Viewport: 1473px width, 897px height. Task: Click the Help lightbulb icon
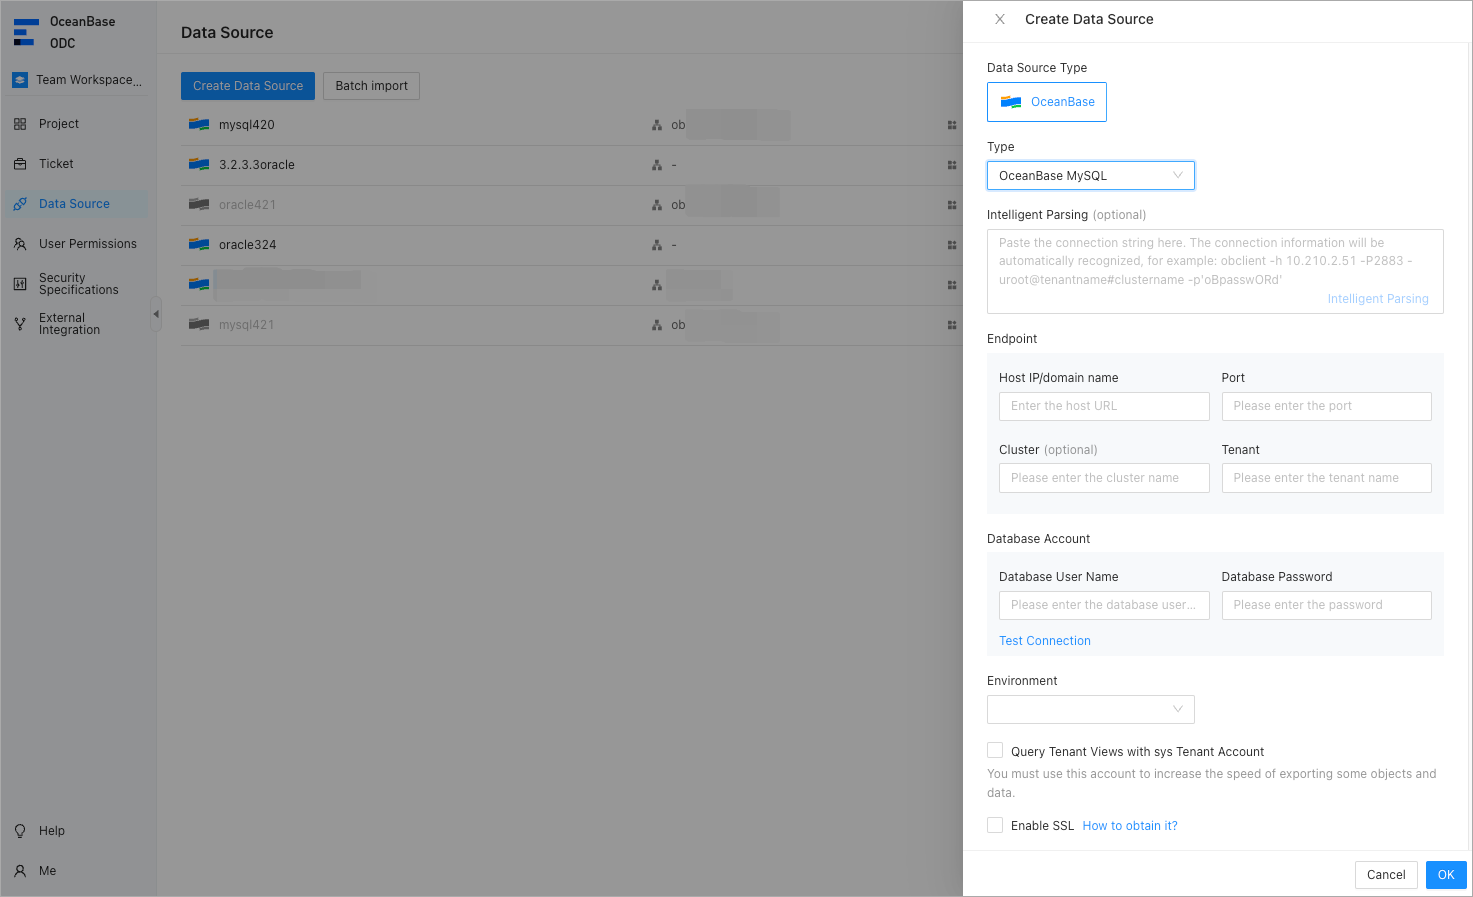pyautogui.click(x=20, y=831)
